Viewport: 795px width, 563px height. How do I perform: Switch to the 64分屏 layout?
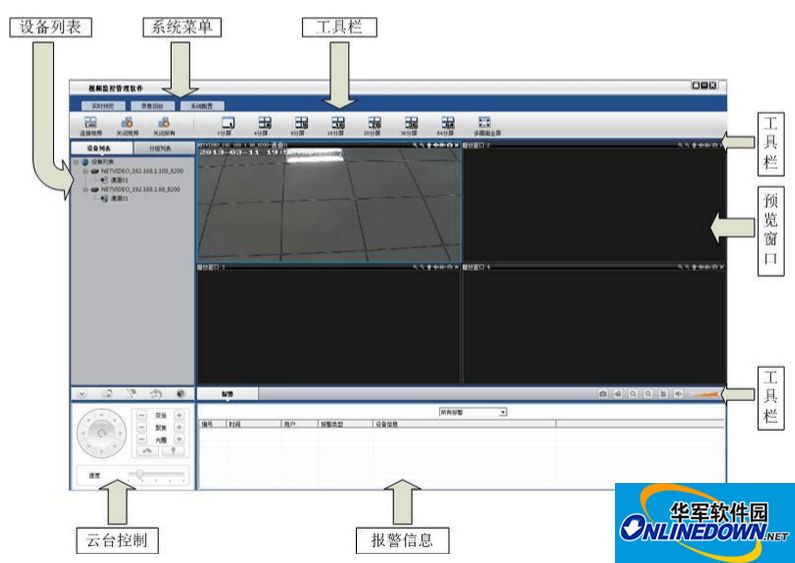[x=447, y=122]
